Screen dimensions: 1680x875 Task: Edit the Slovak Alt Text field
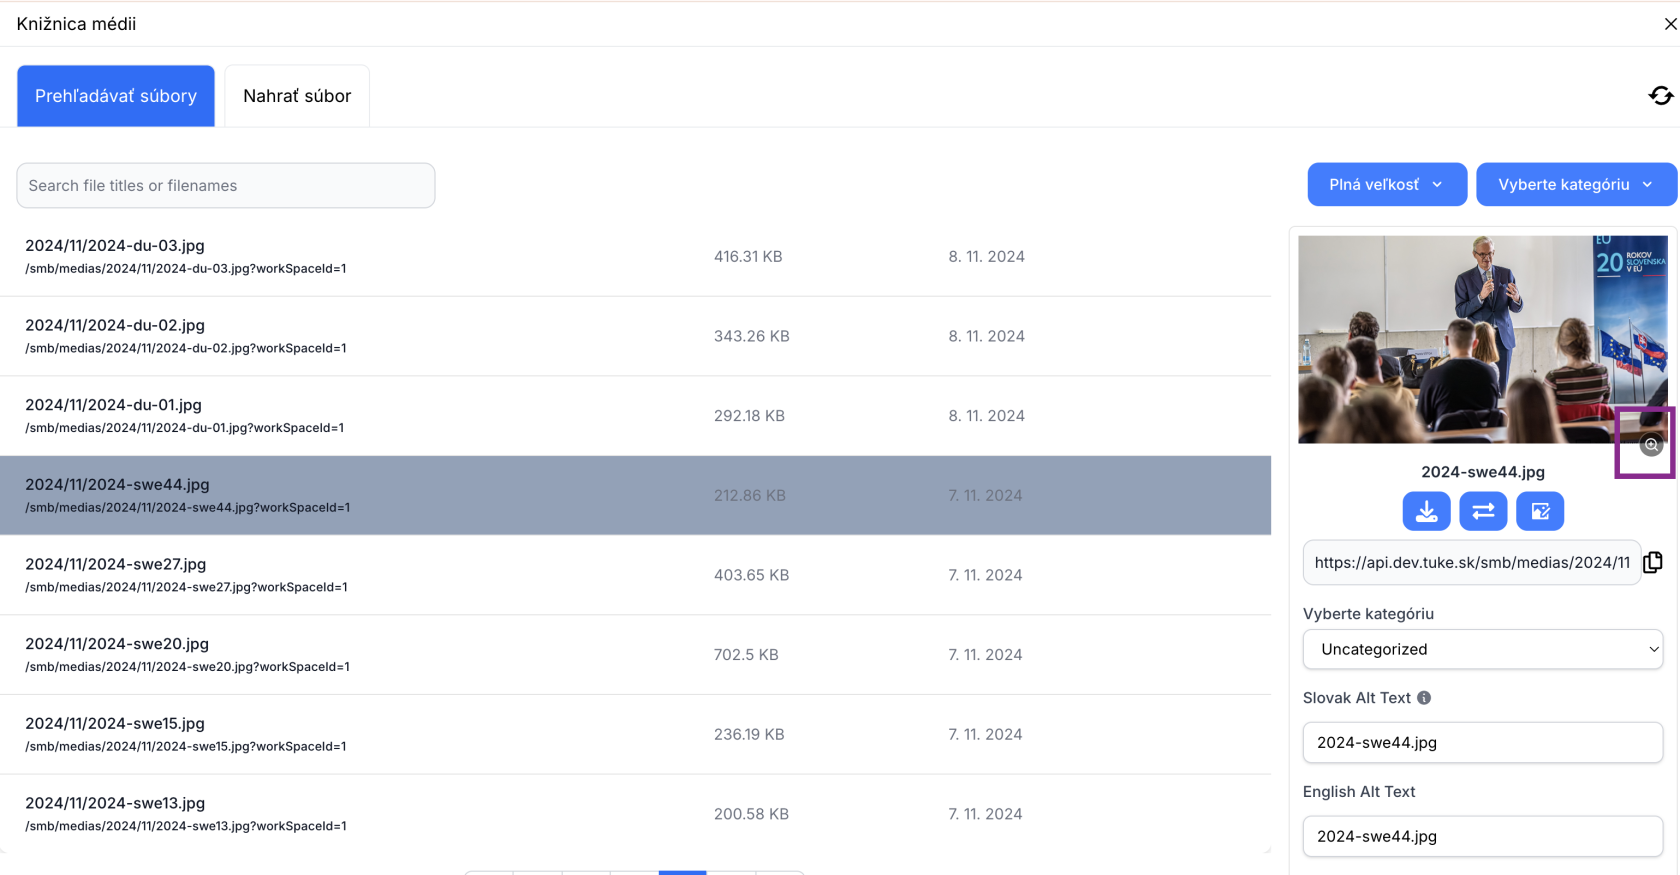[x=1483, y=742]
